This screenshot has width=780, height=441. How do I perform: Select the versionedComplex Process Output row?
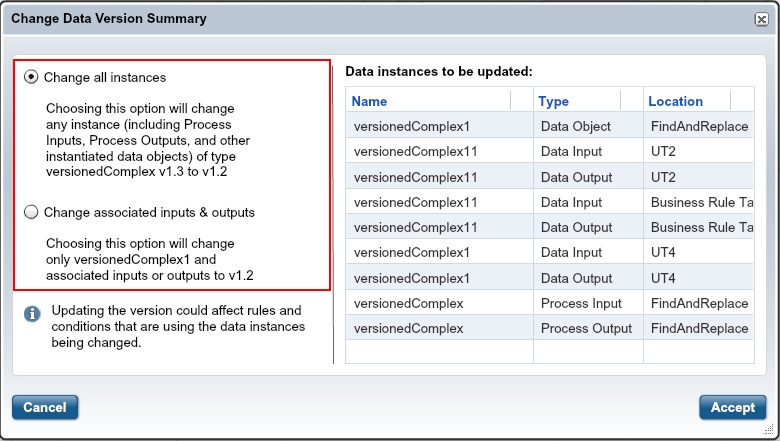point(549,328)
